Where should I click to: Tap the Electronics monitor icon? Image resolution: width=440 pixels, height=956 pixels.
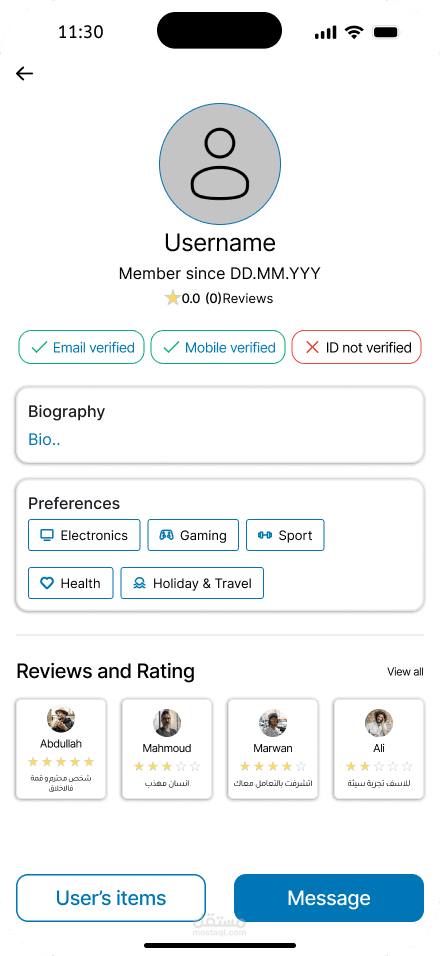(47, 535)
